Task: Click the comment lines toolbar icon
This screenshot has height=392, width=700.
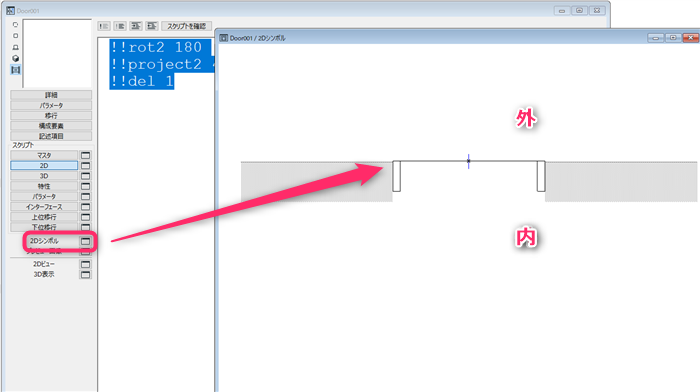Action: 104,26
